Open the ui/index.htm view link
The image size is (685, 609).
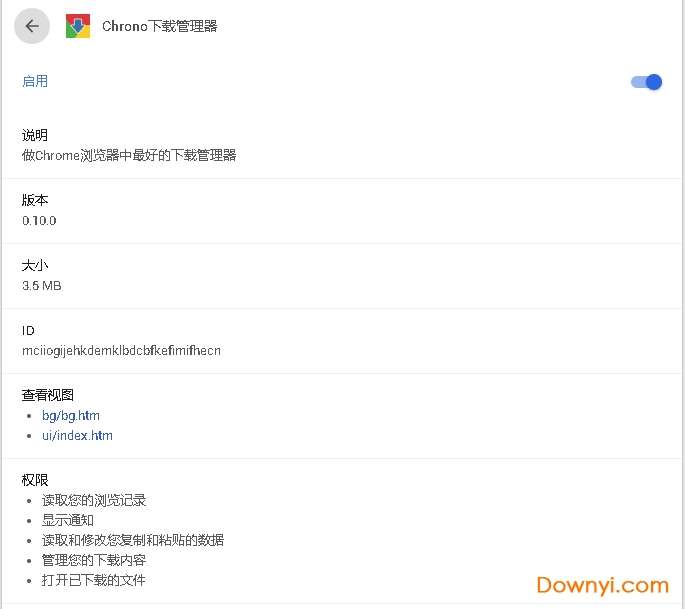pyautogui.click(x=77, y=436)
